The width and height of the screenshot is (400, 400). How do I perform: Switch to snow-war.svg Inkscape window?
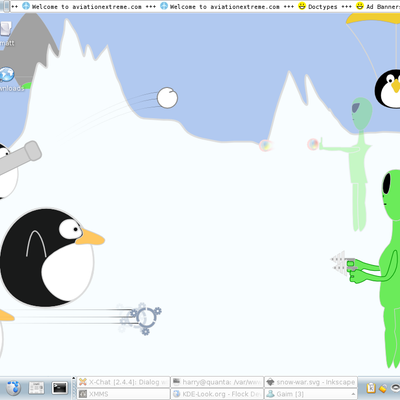(x=311, y=382)
